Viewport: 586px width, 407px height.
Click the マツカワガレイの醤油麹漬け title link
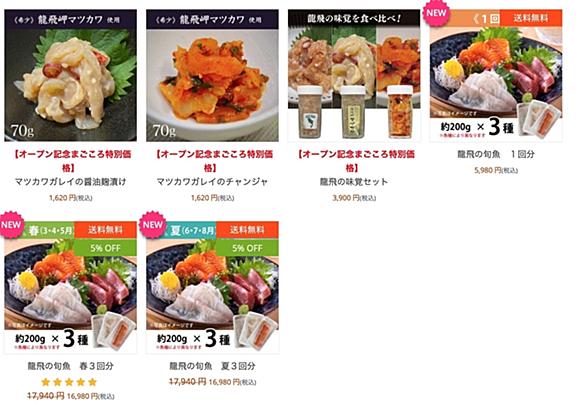(70, 182)
